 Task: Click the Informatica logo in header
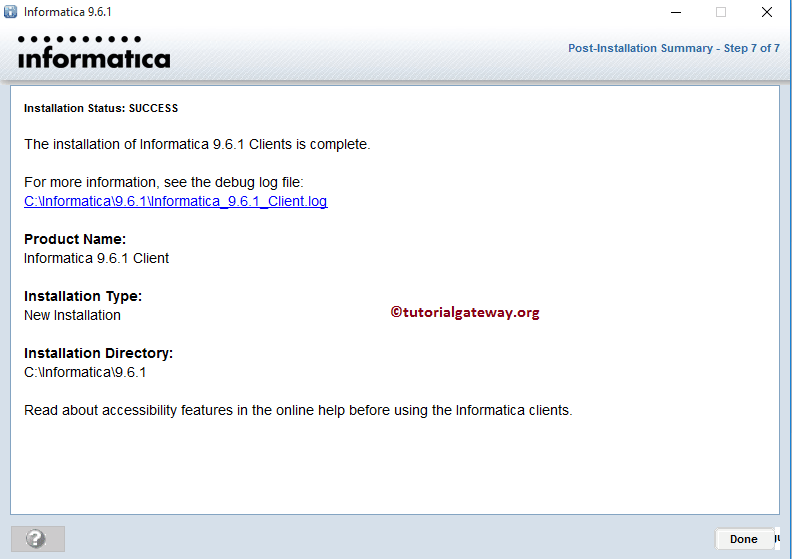(x=94, y=52)
